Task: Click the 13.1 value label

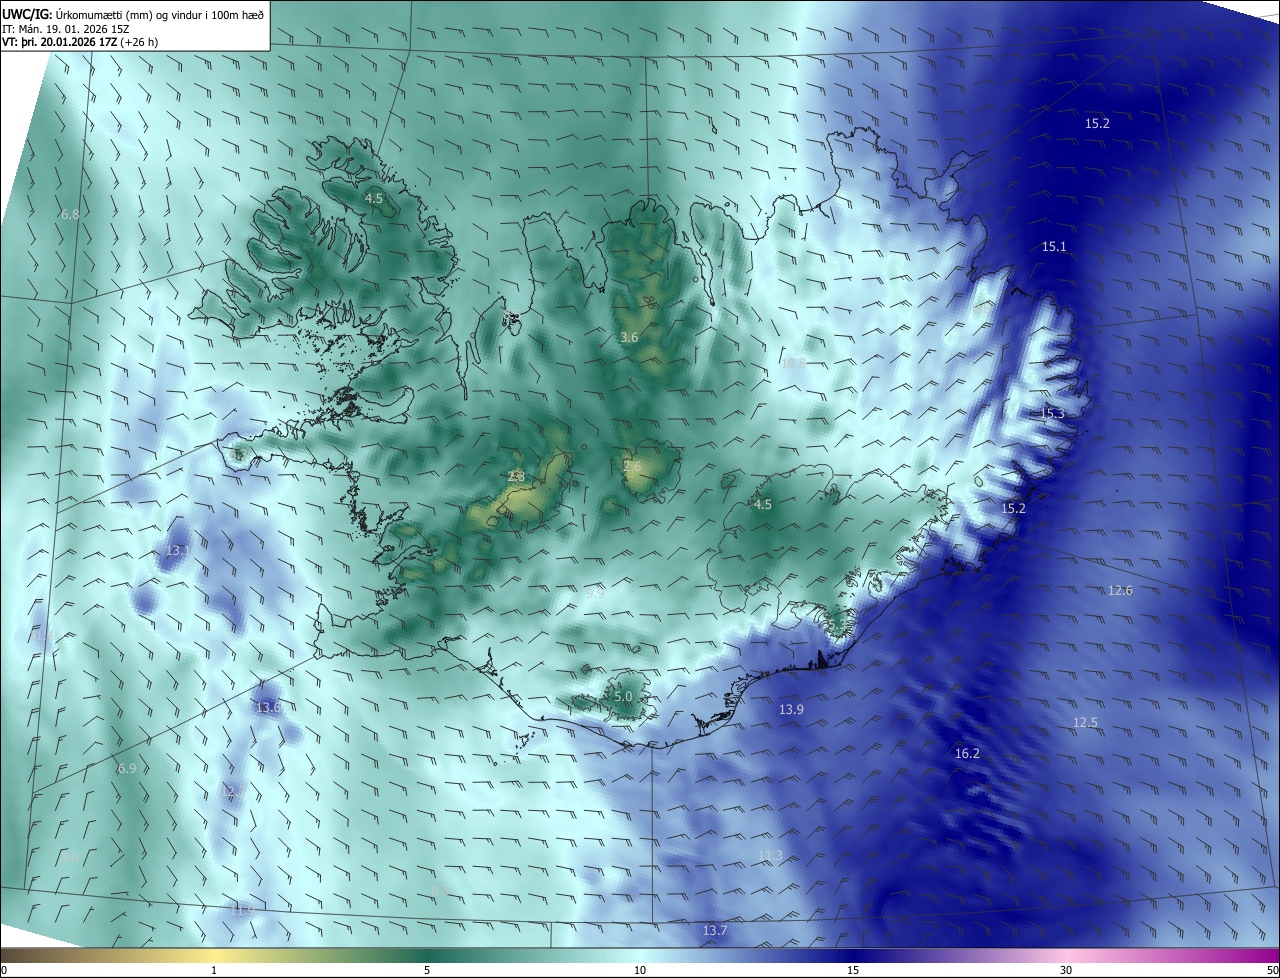Action: point(178,551)
